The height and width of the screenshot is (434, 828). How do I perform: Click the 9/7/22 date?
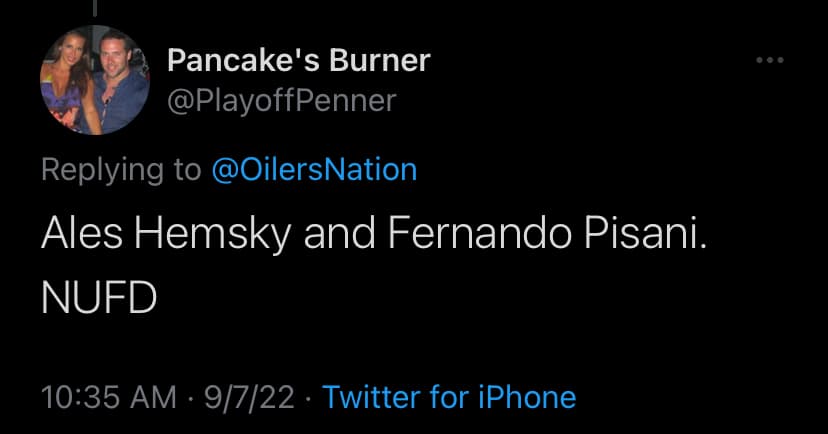coord(249,397)
